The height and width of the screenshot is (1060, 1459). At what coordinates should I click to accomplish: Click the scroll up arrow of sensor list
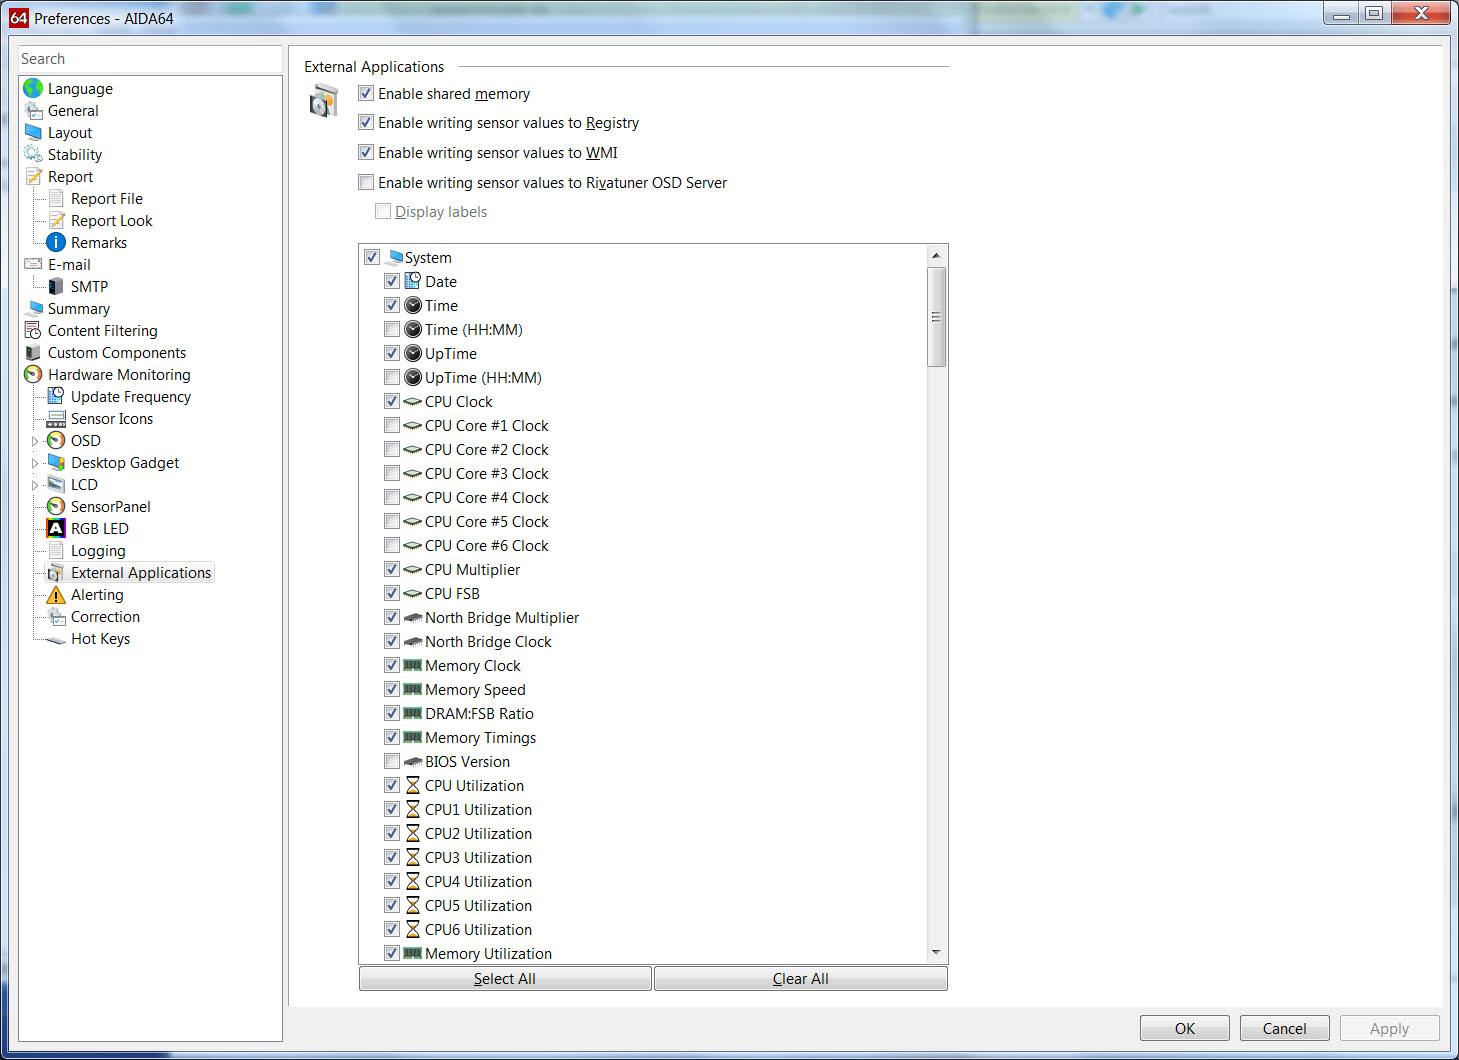(936, 255)
